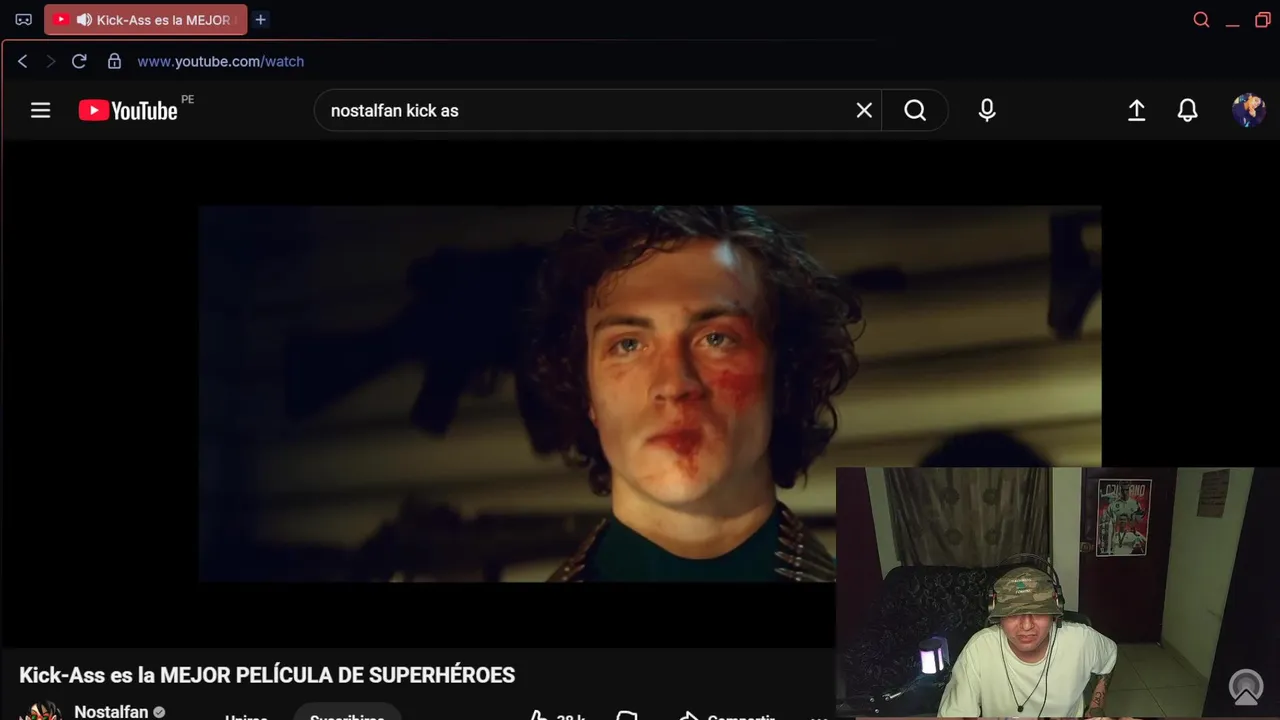Open the browser's tab search magnifier at top right

pos(1201,20)
